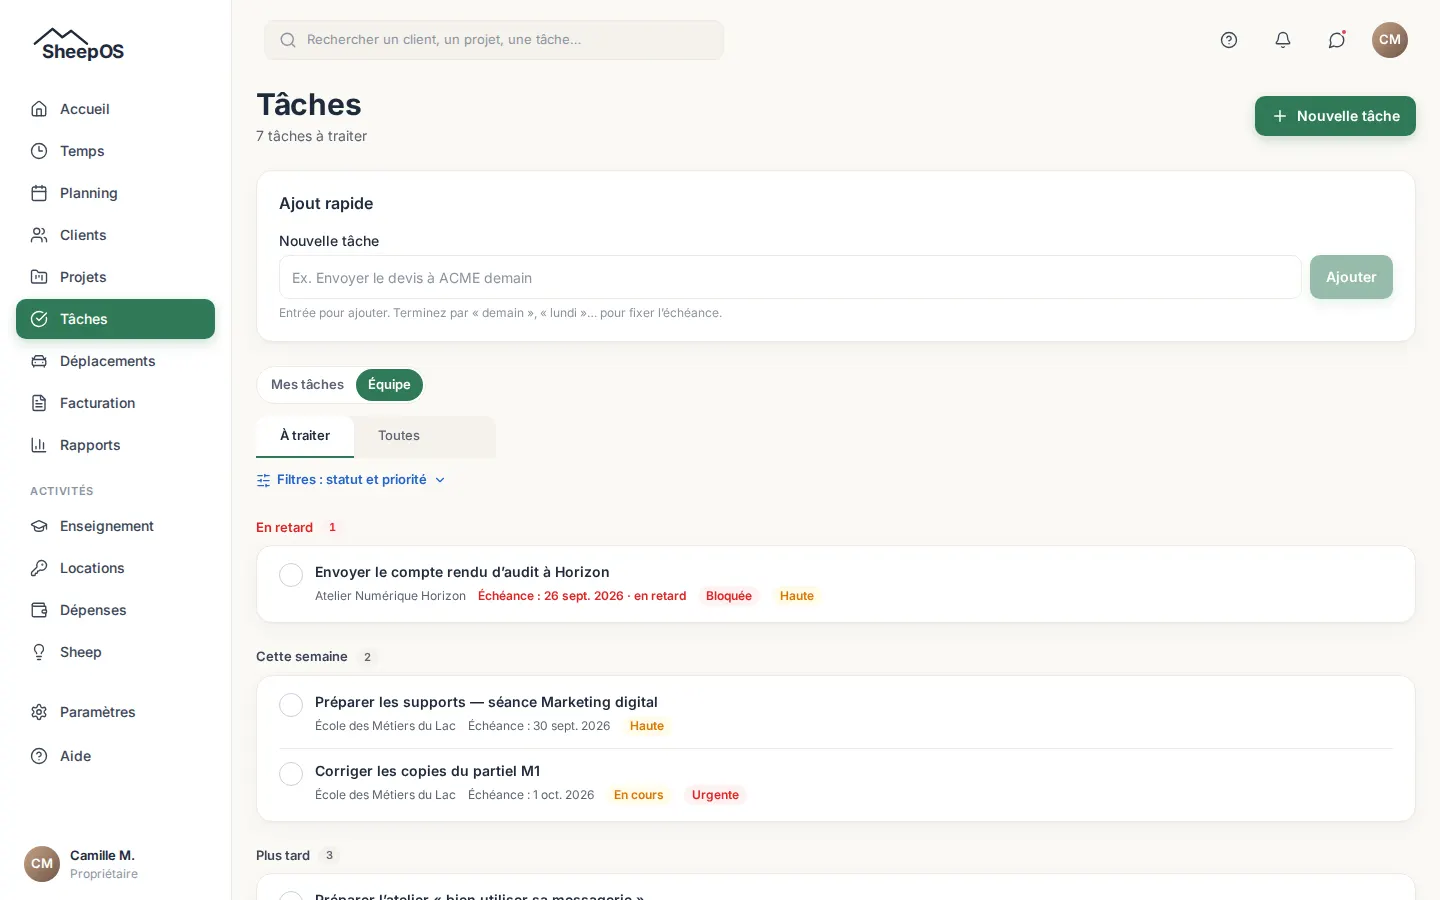The image size is (1440, 900).
Task: Click the Planning calendar icon
Action: pos(39,193)
